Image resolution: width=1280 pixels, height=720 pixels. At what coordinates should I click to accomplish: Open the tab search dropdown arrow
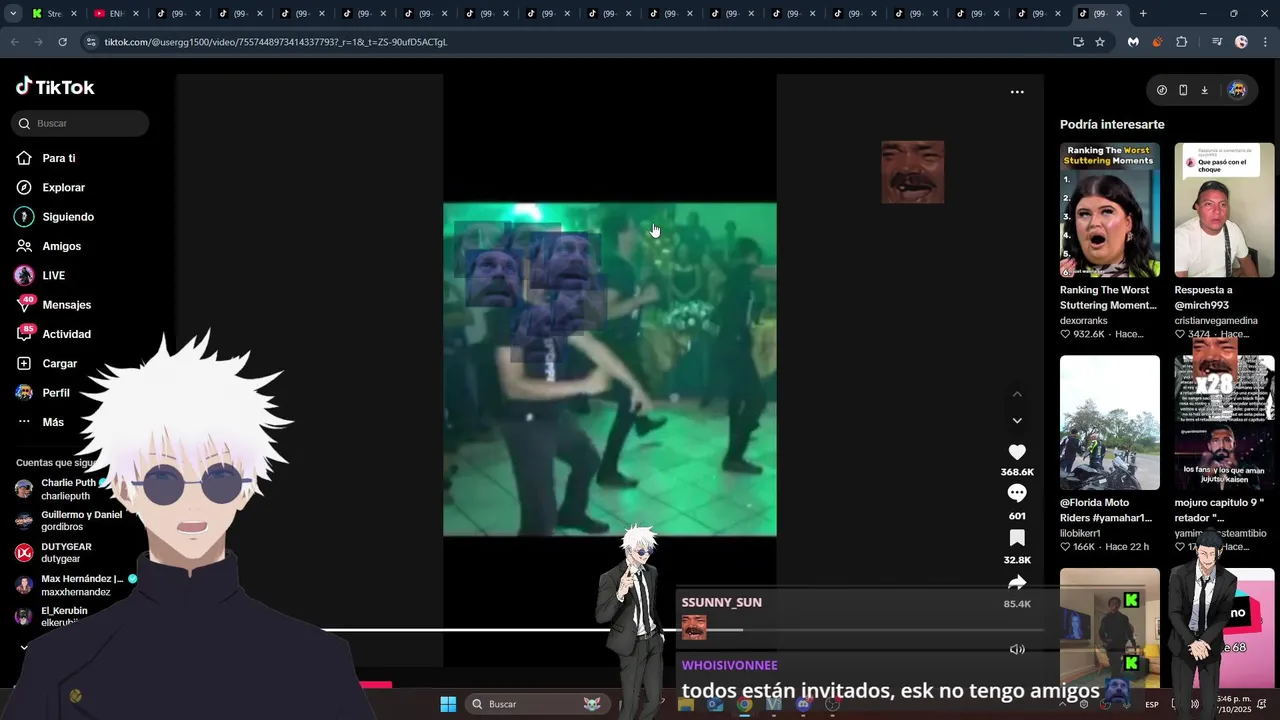pyautogui.click(x=13, y=14)
